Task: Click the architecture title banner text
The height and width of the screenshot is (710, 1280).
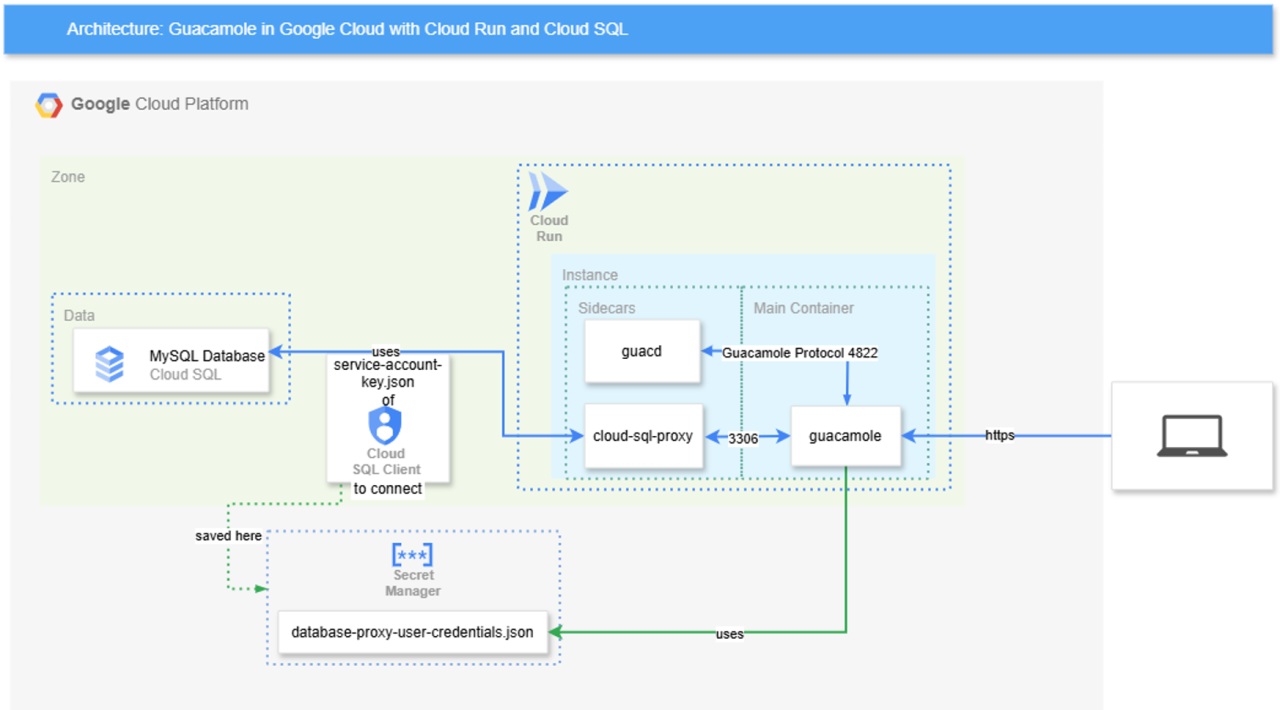Action: pos(347,29)
